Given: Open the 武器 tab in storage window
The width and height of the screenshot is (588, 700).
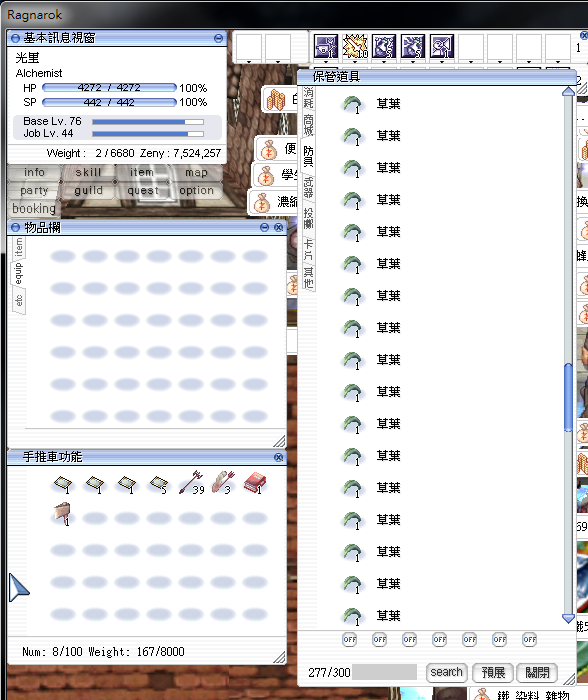Looking at the screenshot, I should click(x=309, y=188).
